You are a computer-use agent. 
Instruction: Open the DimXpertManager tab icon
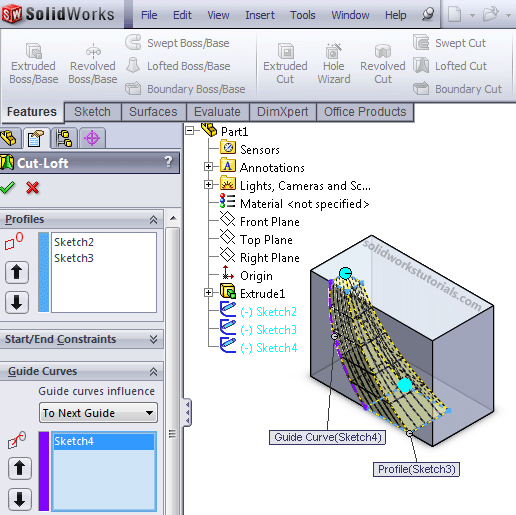[92, 138]
